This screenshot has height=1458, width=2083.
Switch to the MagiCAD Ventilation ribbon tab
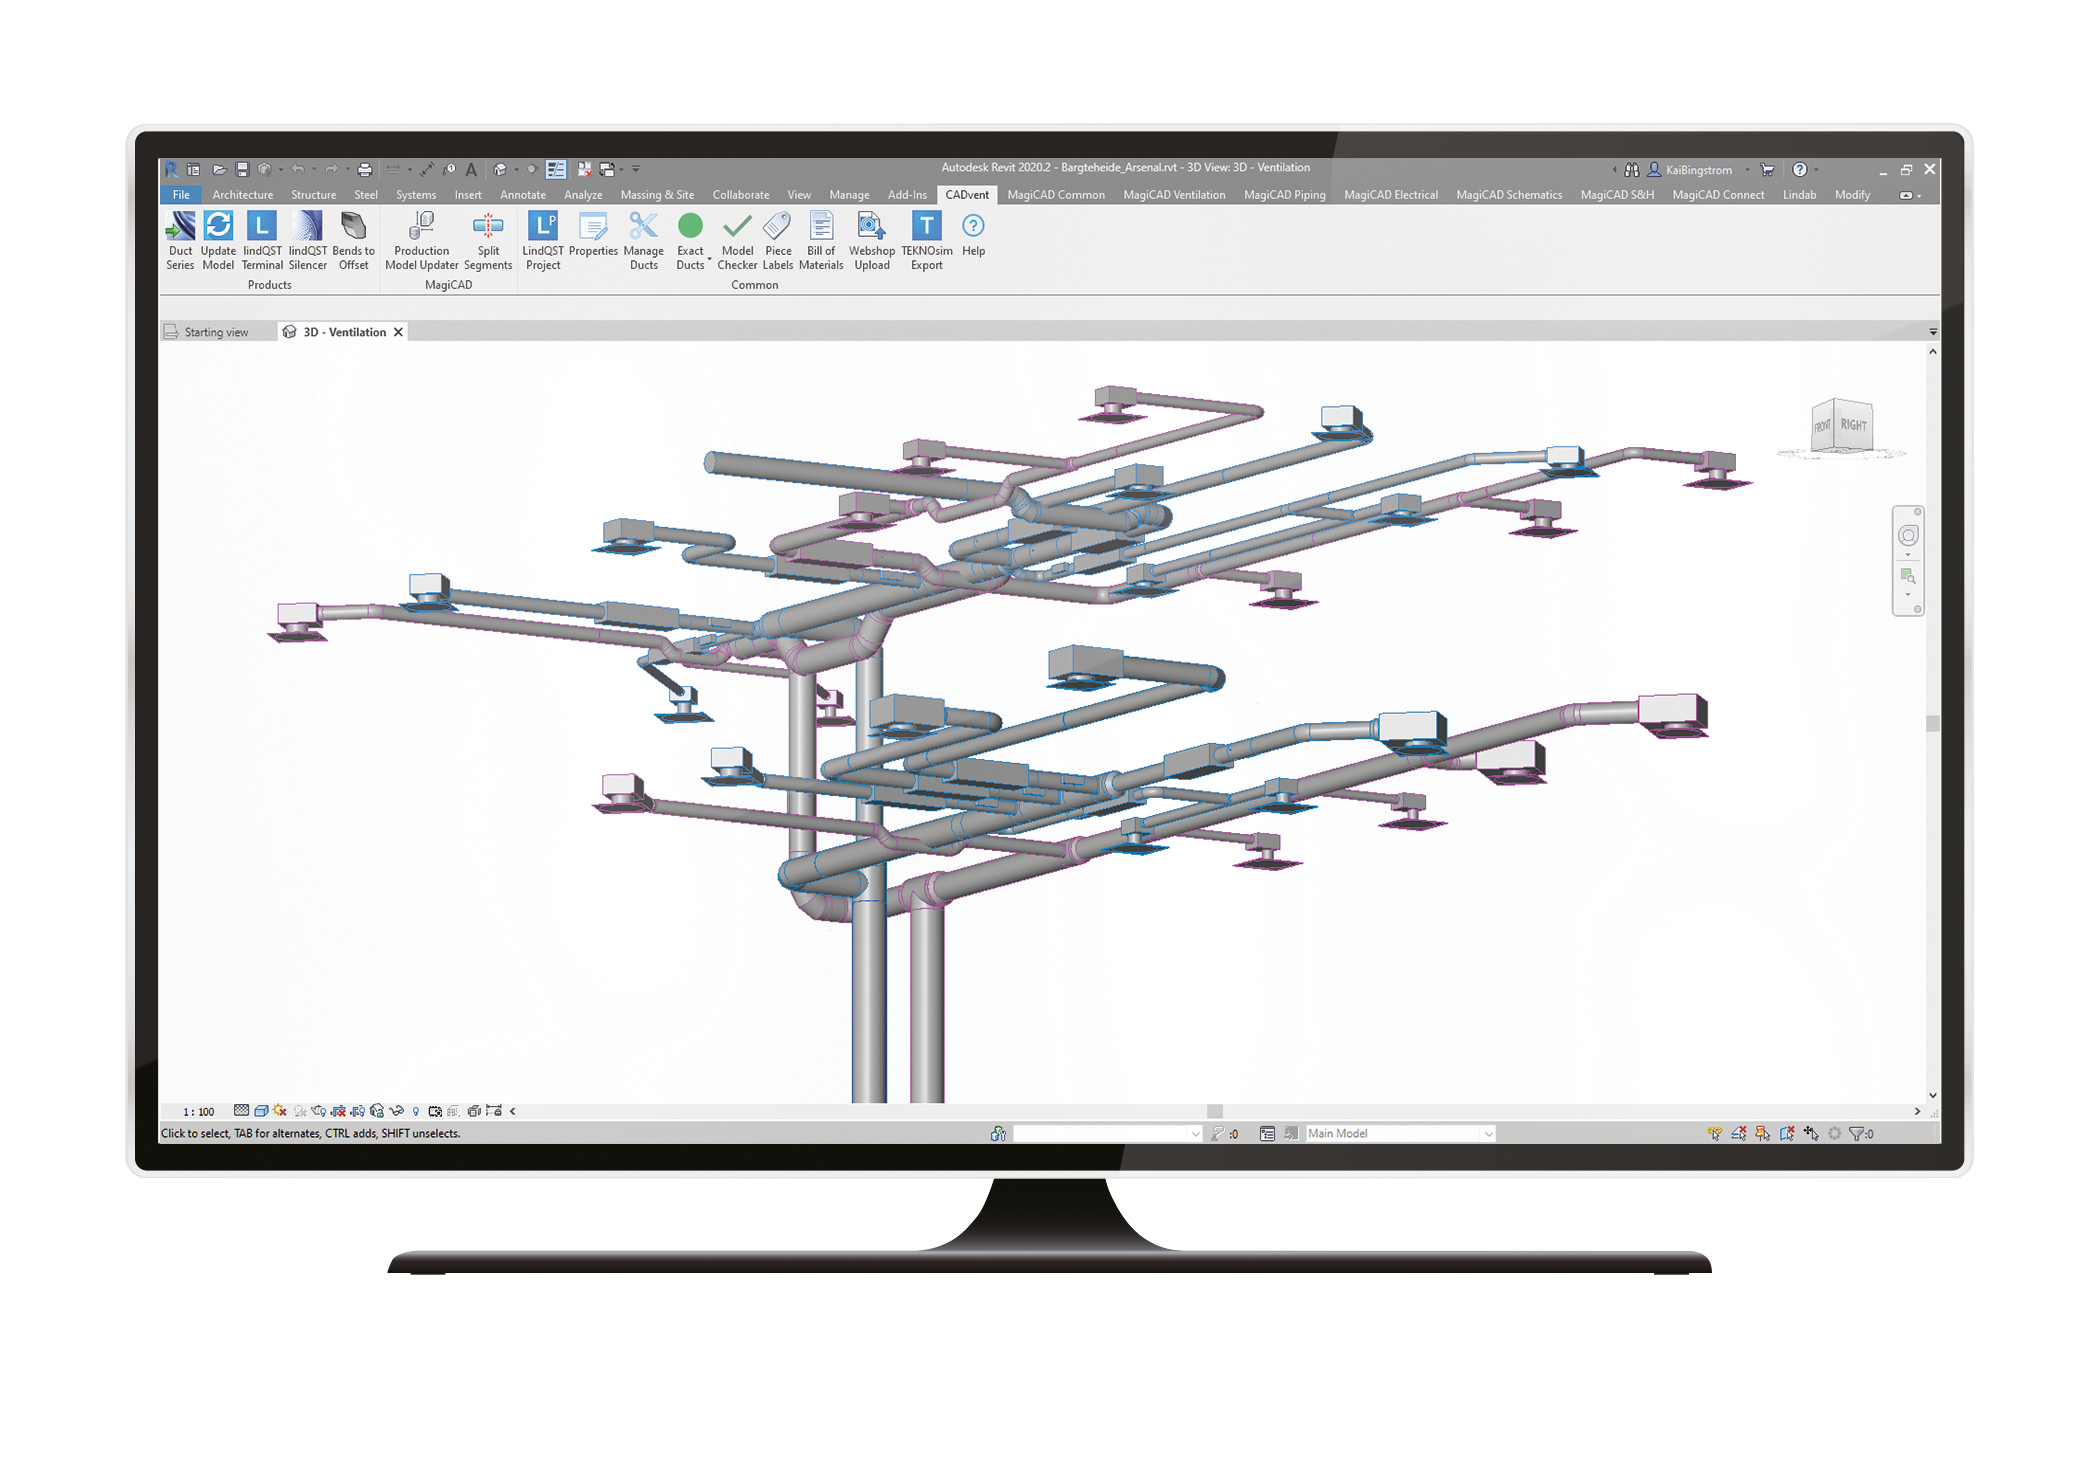[1174, 195]
